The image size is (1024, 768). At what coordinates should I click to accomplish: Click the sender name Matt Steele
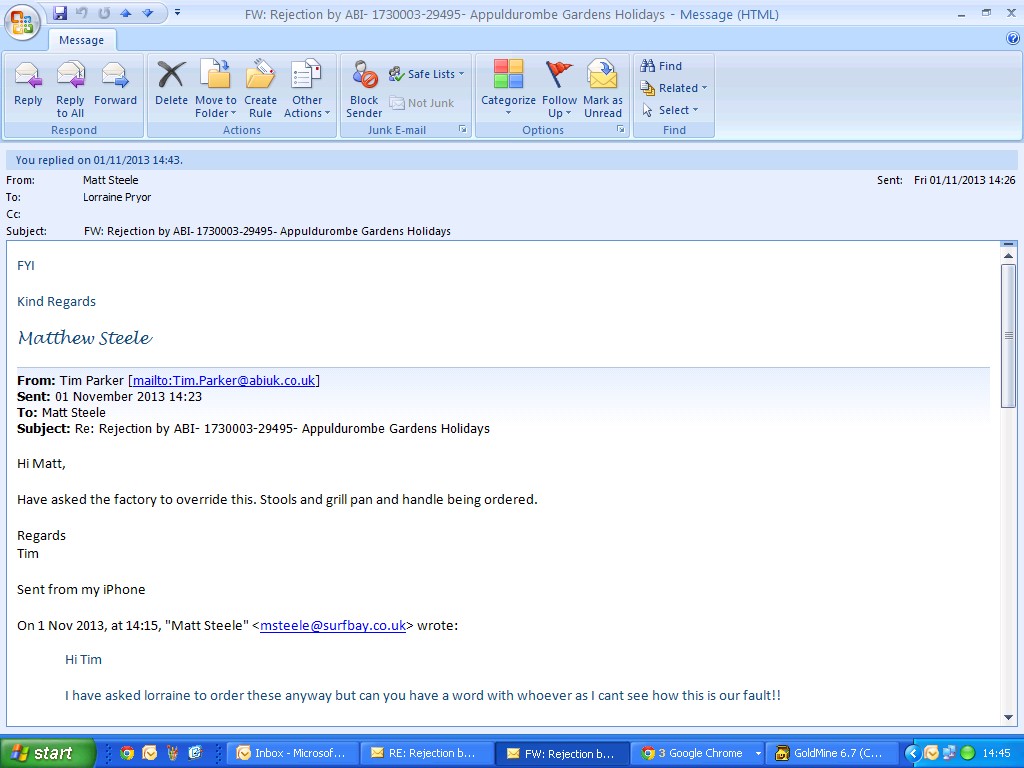pos(110,180)
